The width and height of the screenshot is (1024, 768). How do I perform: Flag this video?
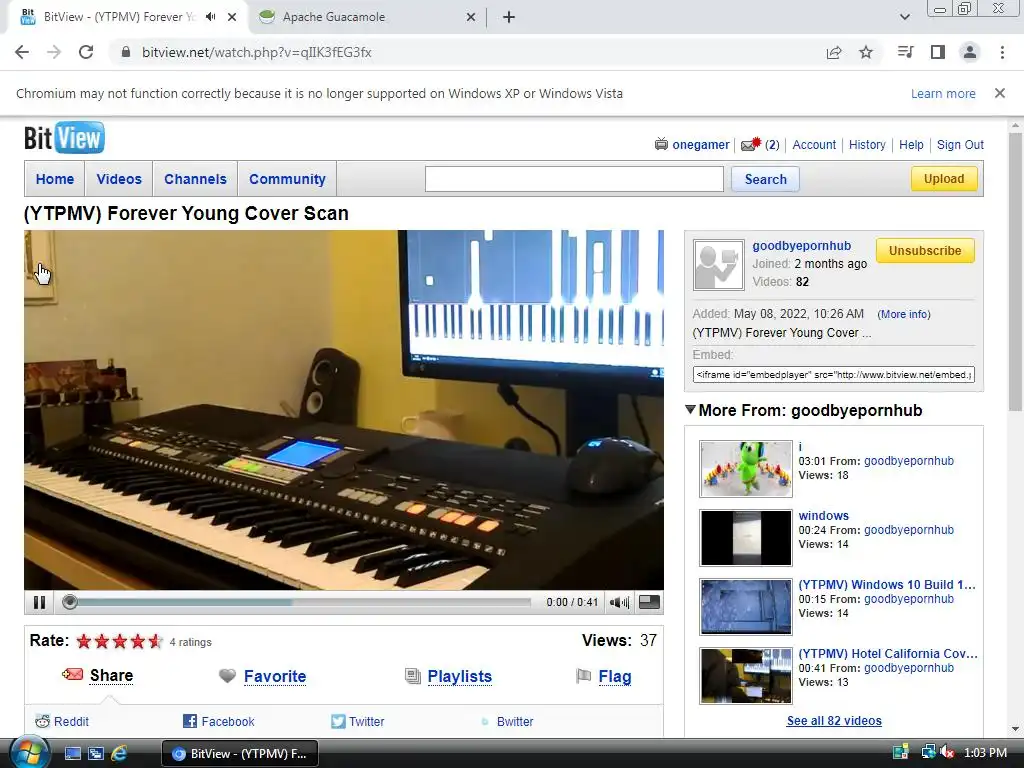coord(615,676)
